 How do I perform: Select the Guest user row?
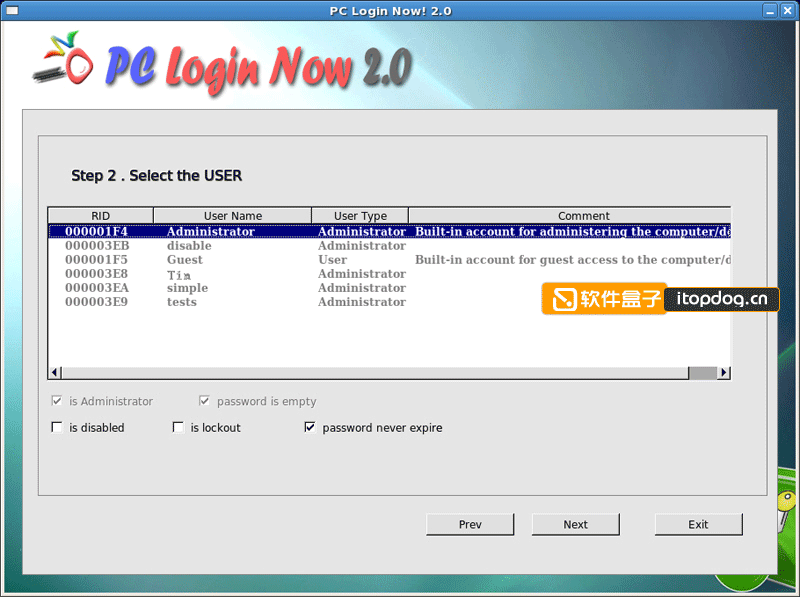click(390, 260)
